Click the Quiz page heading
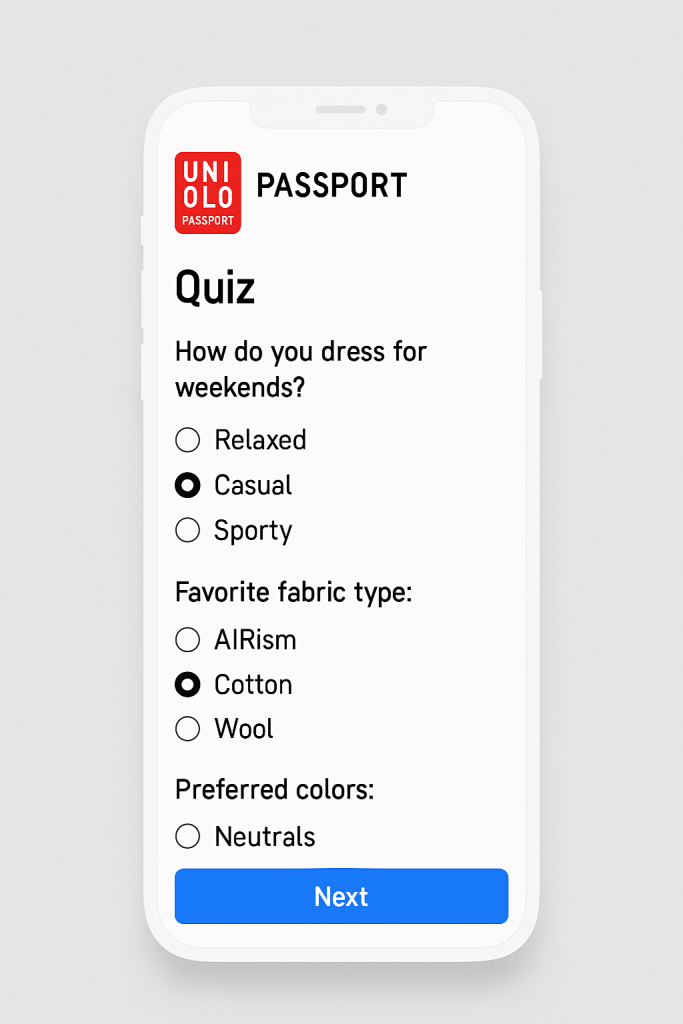The image size is (683, 1024). [x=215, y=289]
